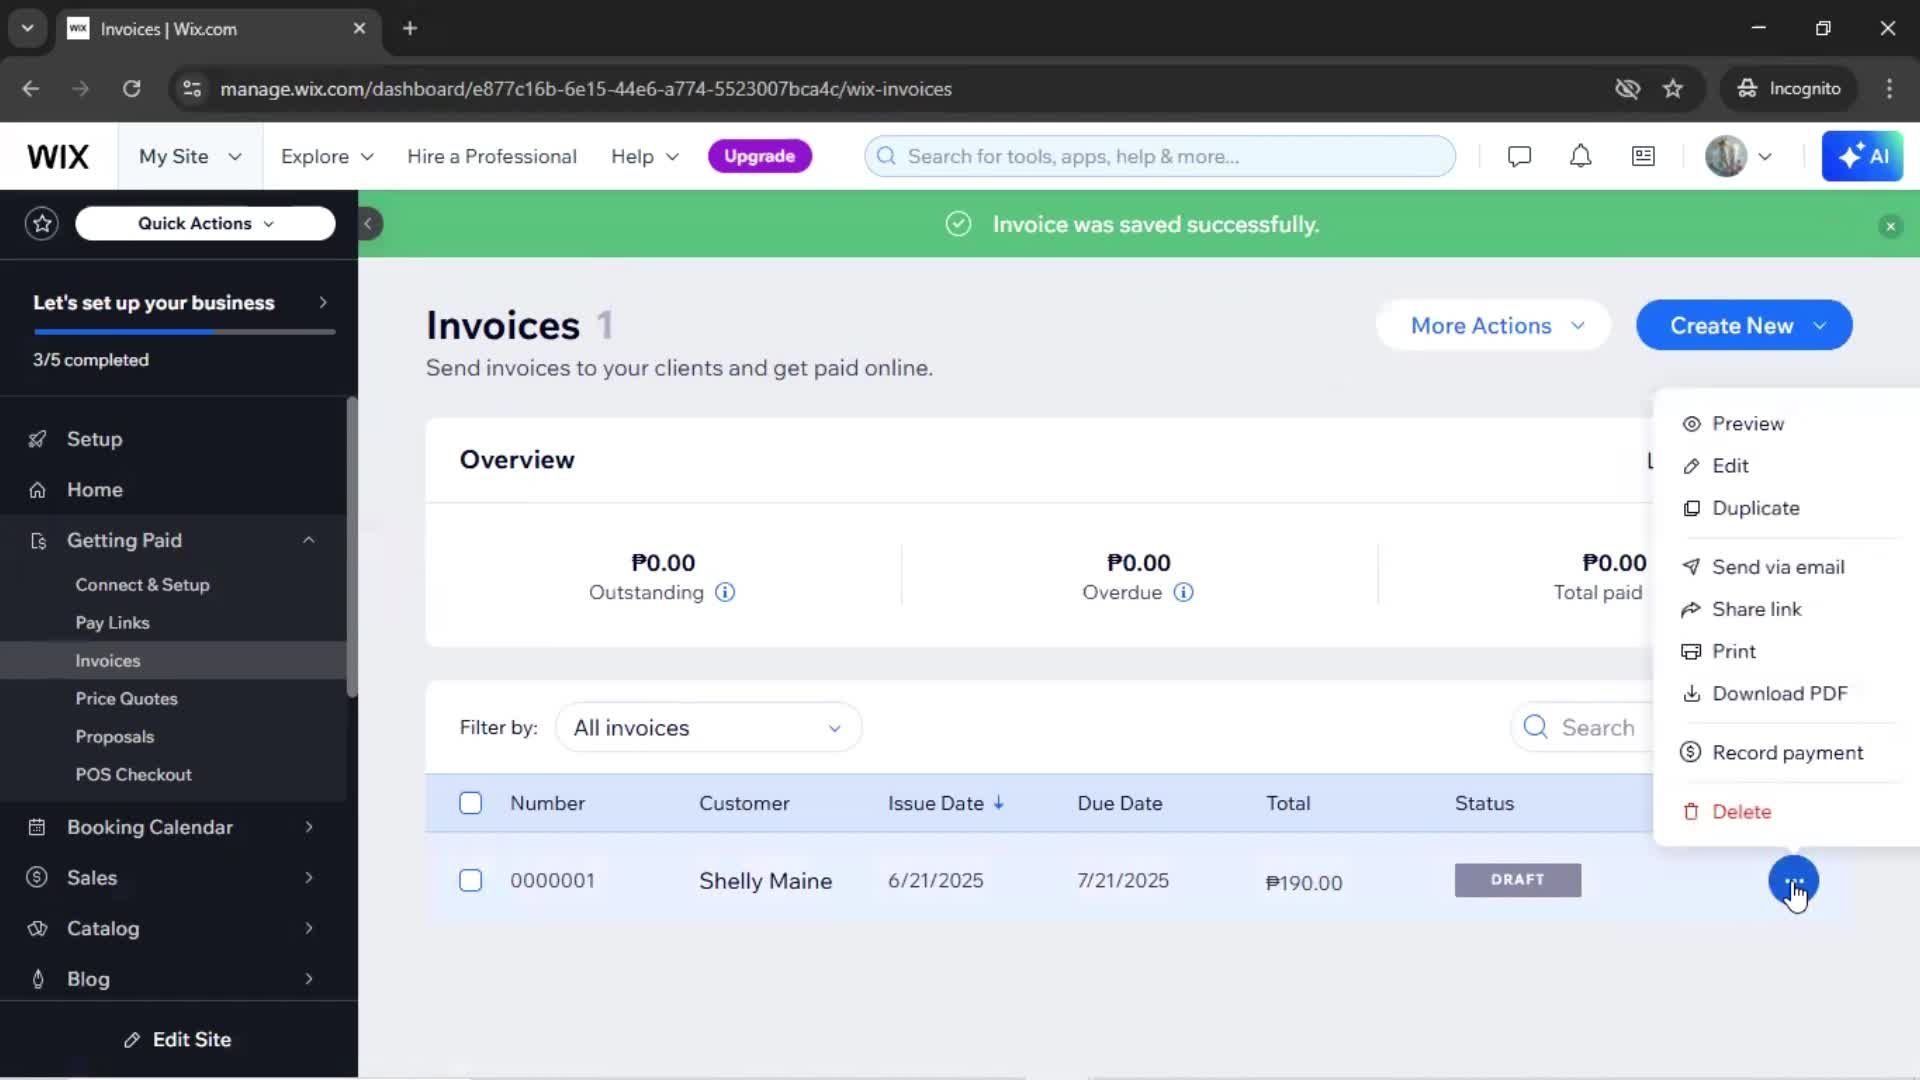Click Hire a Professional link
This screenshot has width=1920, height=1080.
point(492,156)
